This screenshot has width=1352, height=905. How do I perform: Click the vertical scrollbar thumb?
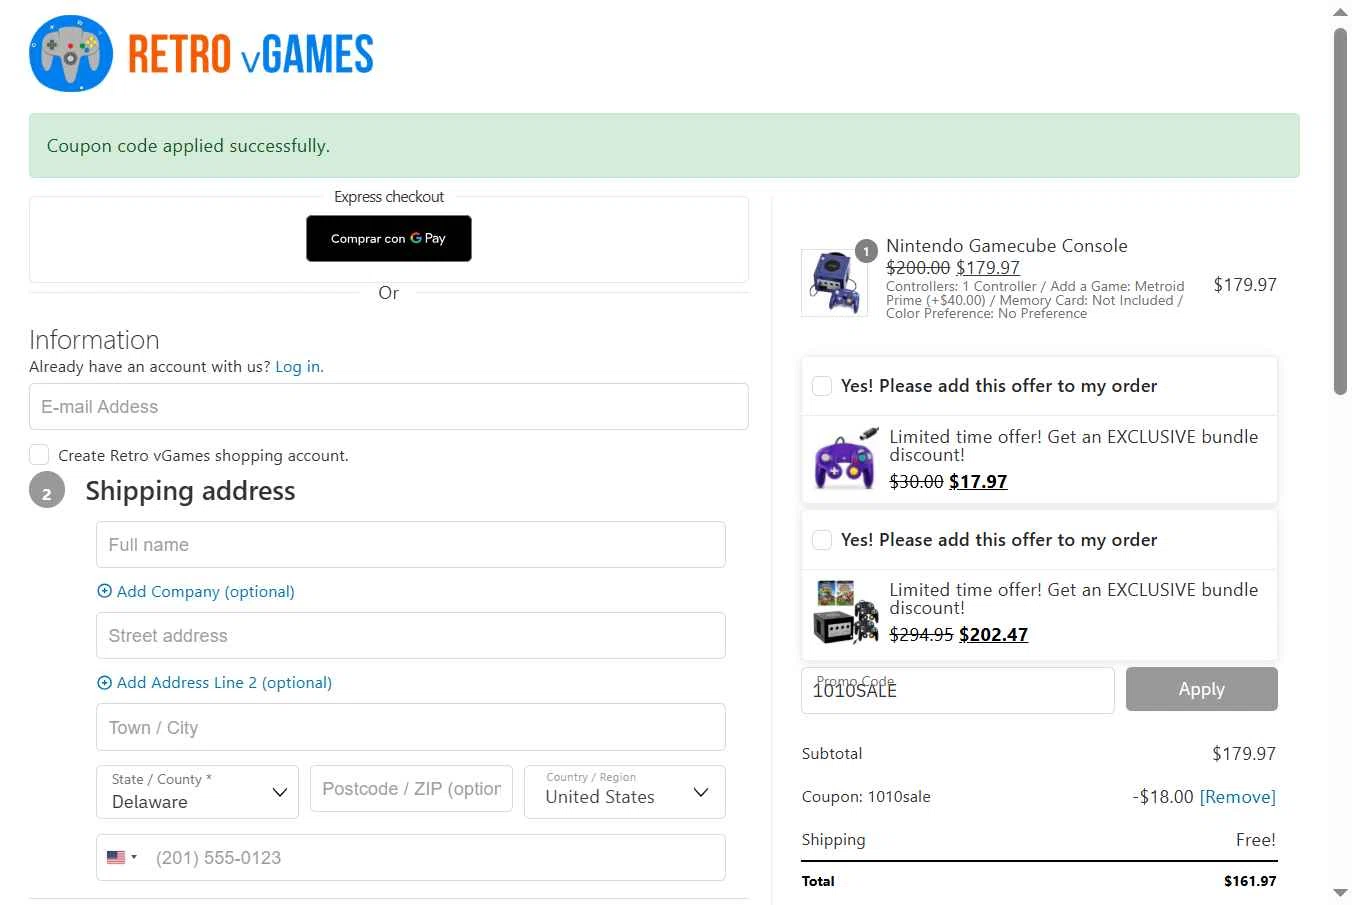(1340, 211)
